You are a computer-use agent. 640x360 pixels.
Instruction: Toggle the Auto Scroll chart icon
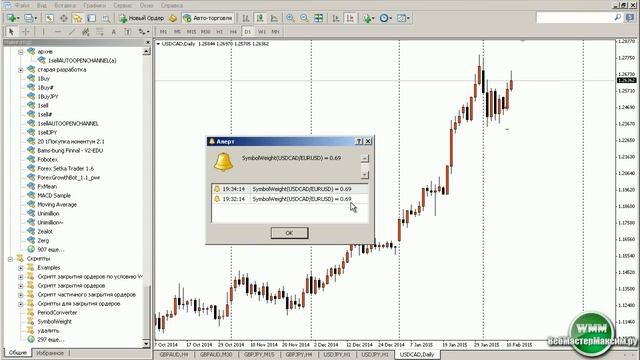[x=336, y=18]
